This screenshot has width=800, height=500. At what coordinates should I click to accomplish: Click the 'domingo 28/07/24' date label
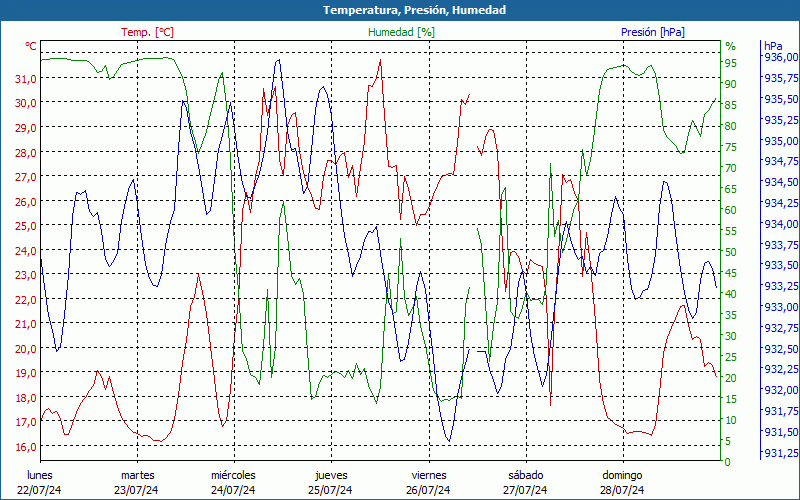(622, 483)
